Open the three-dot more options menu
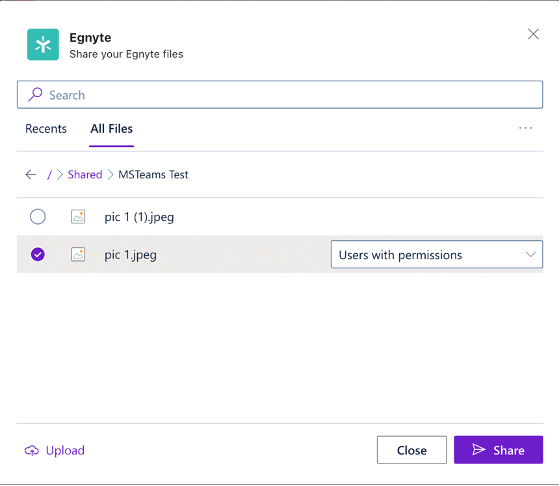560x486 pixels. coord(525,128)
